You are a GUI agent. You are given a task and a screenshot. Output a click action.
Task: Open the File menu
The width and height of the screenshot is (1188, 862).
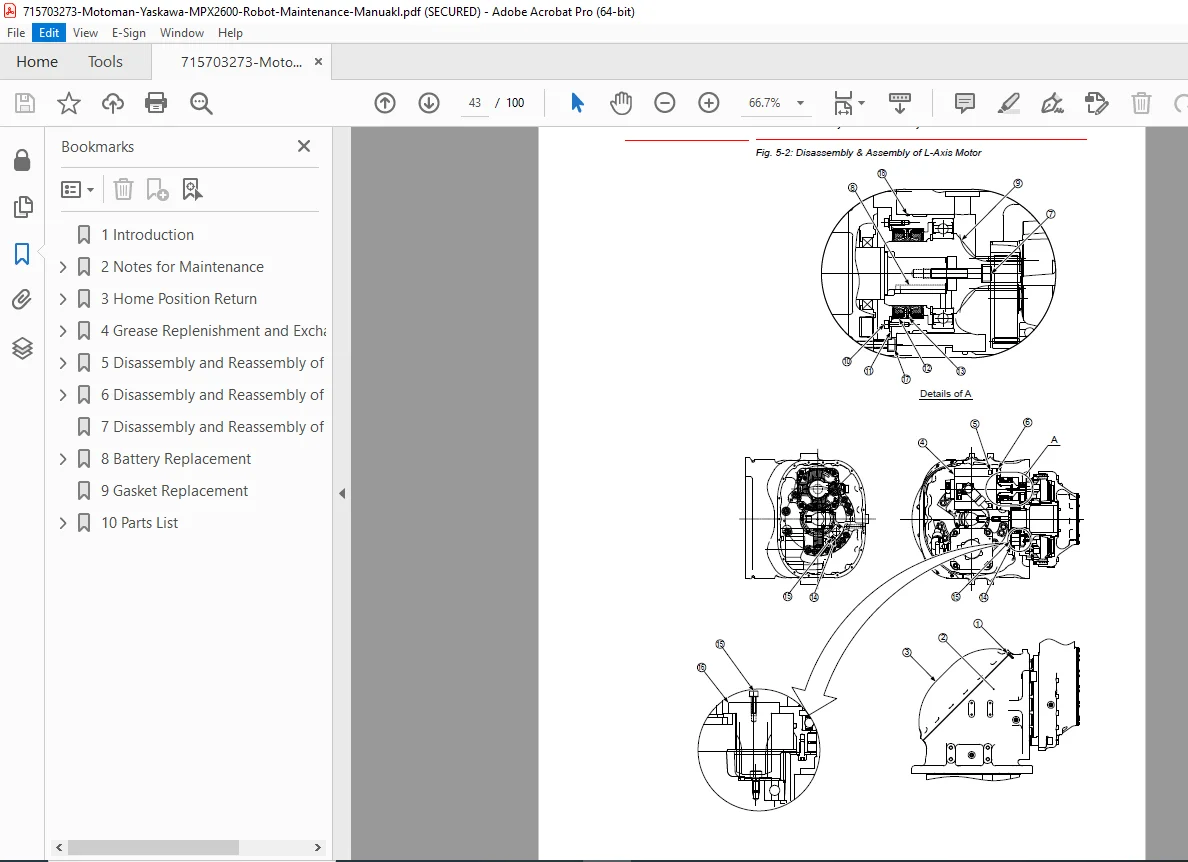point(16,33)
